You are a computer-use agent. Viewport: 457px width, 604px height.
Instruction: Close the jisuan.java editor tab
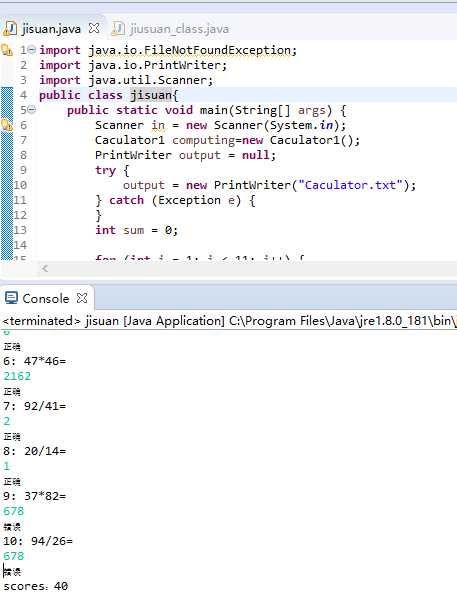tap(94, 28)
